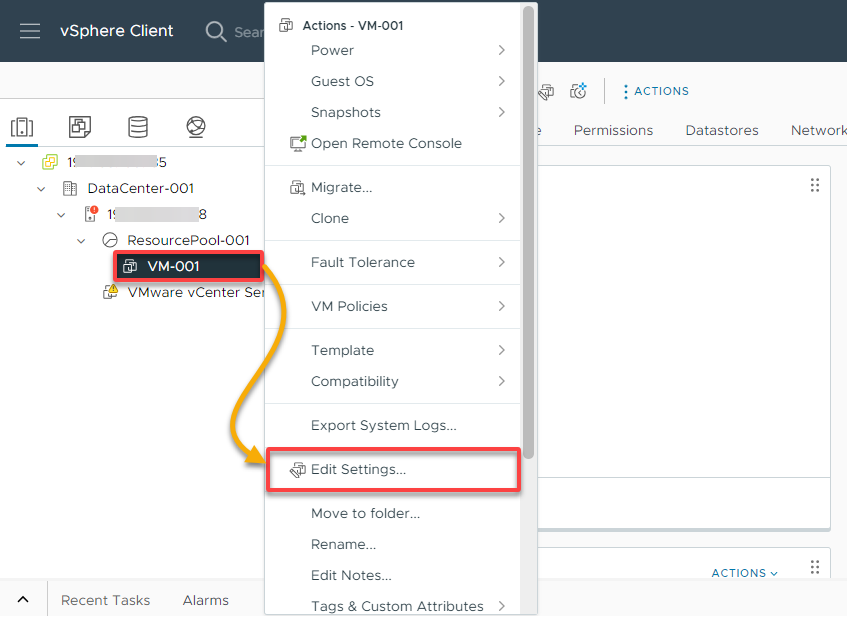Click the Actions - VM-001 menu title
The image size is (847, 621).
pos(353,25)
